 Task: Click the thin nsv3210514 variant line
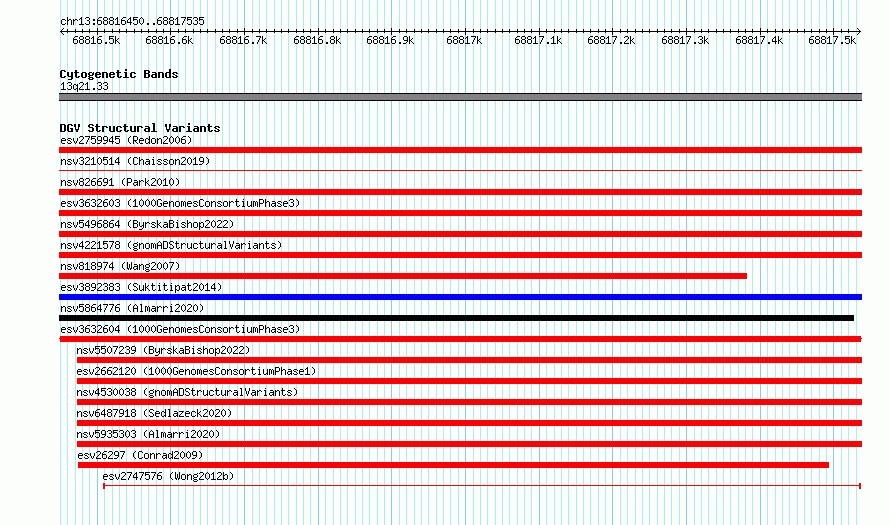460,170
